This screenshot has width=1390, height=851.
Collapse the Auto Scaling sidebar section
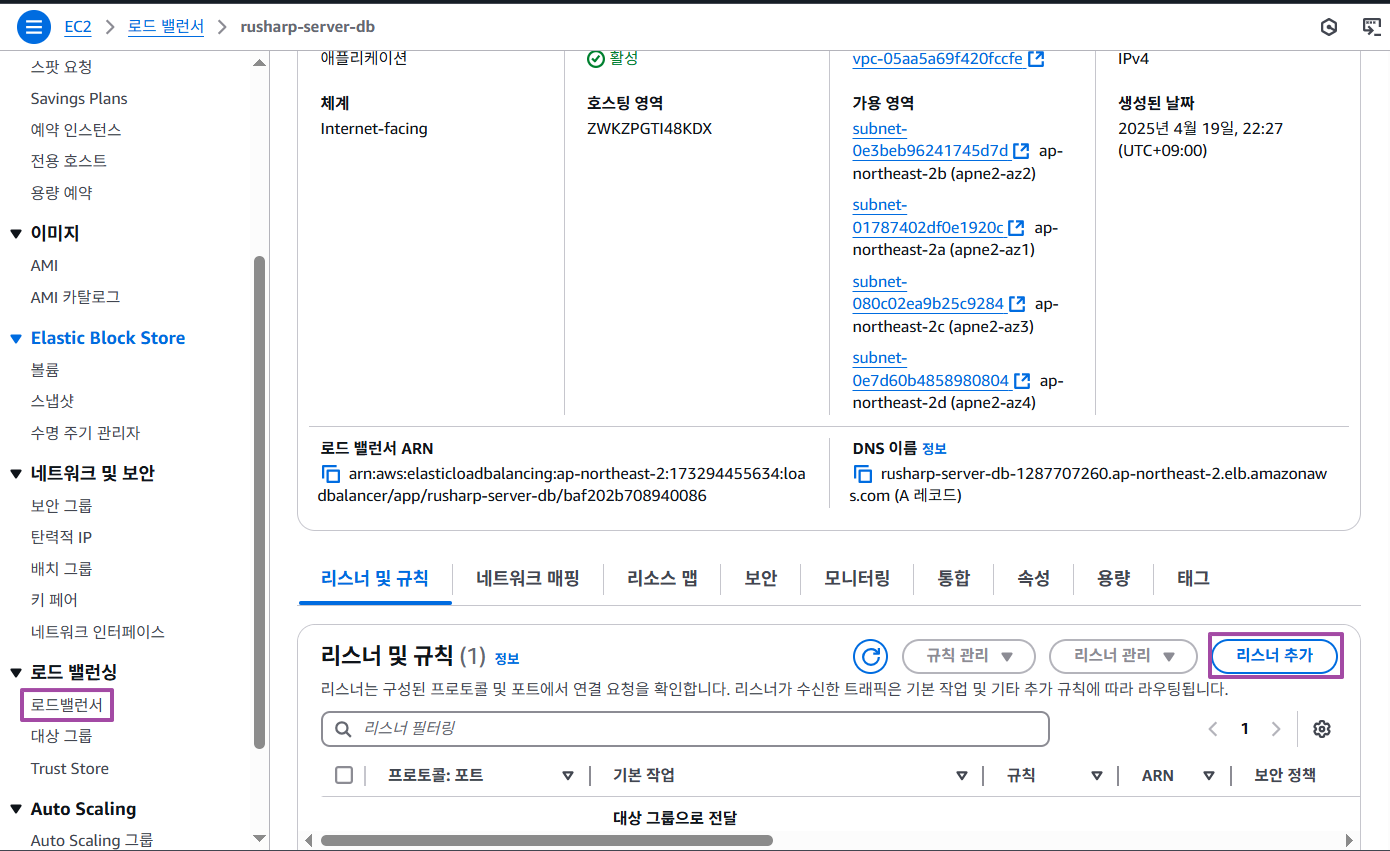click(x=16, y=810)
